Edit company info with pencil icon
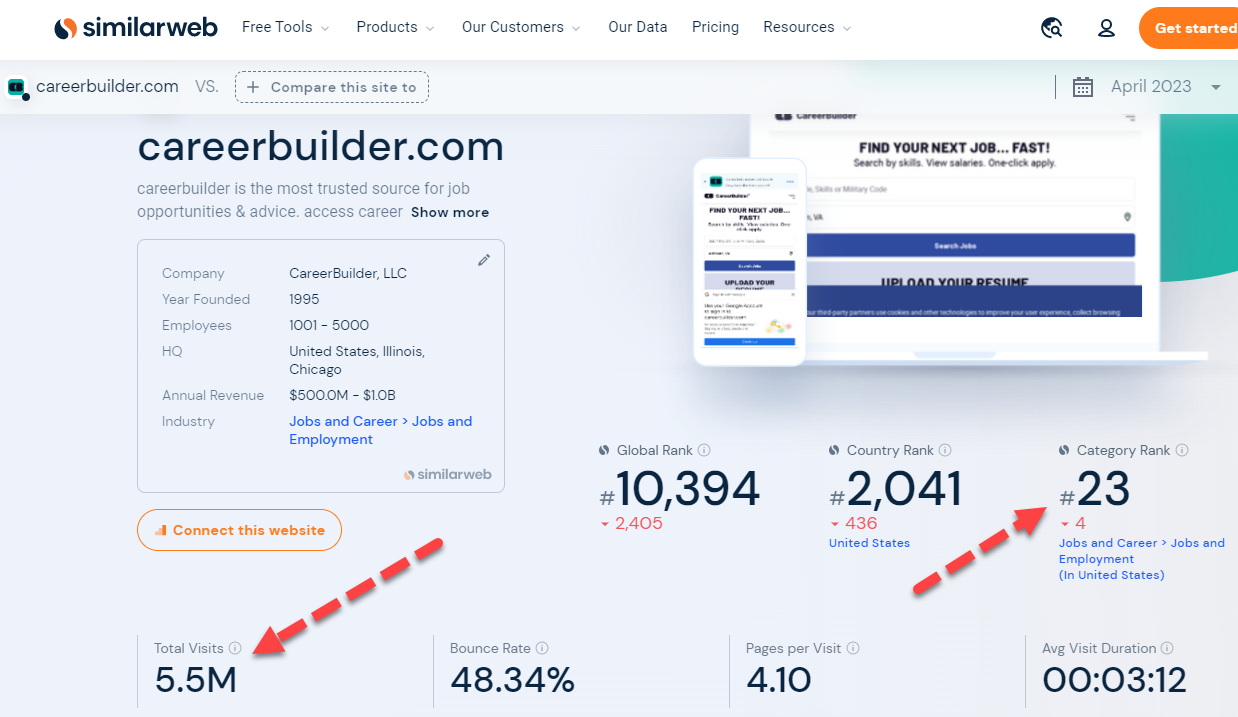The image size is (1238, 717). click(484, 260)
